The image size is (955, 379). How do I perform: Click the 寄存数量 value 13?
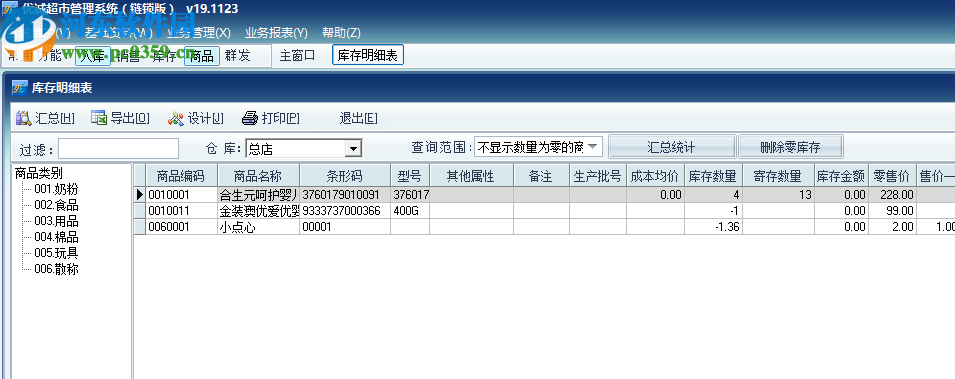pyautogui.click(x=779, y=195)
